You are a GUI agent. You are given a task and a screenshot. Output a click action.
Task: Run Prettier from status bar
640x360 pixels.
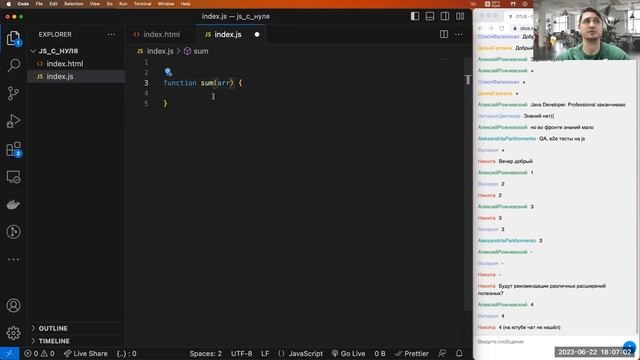(411, 353)
